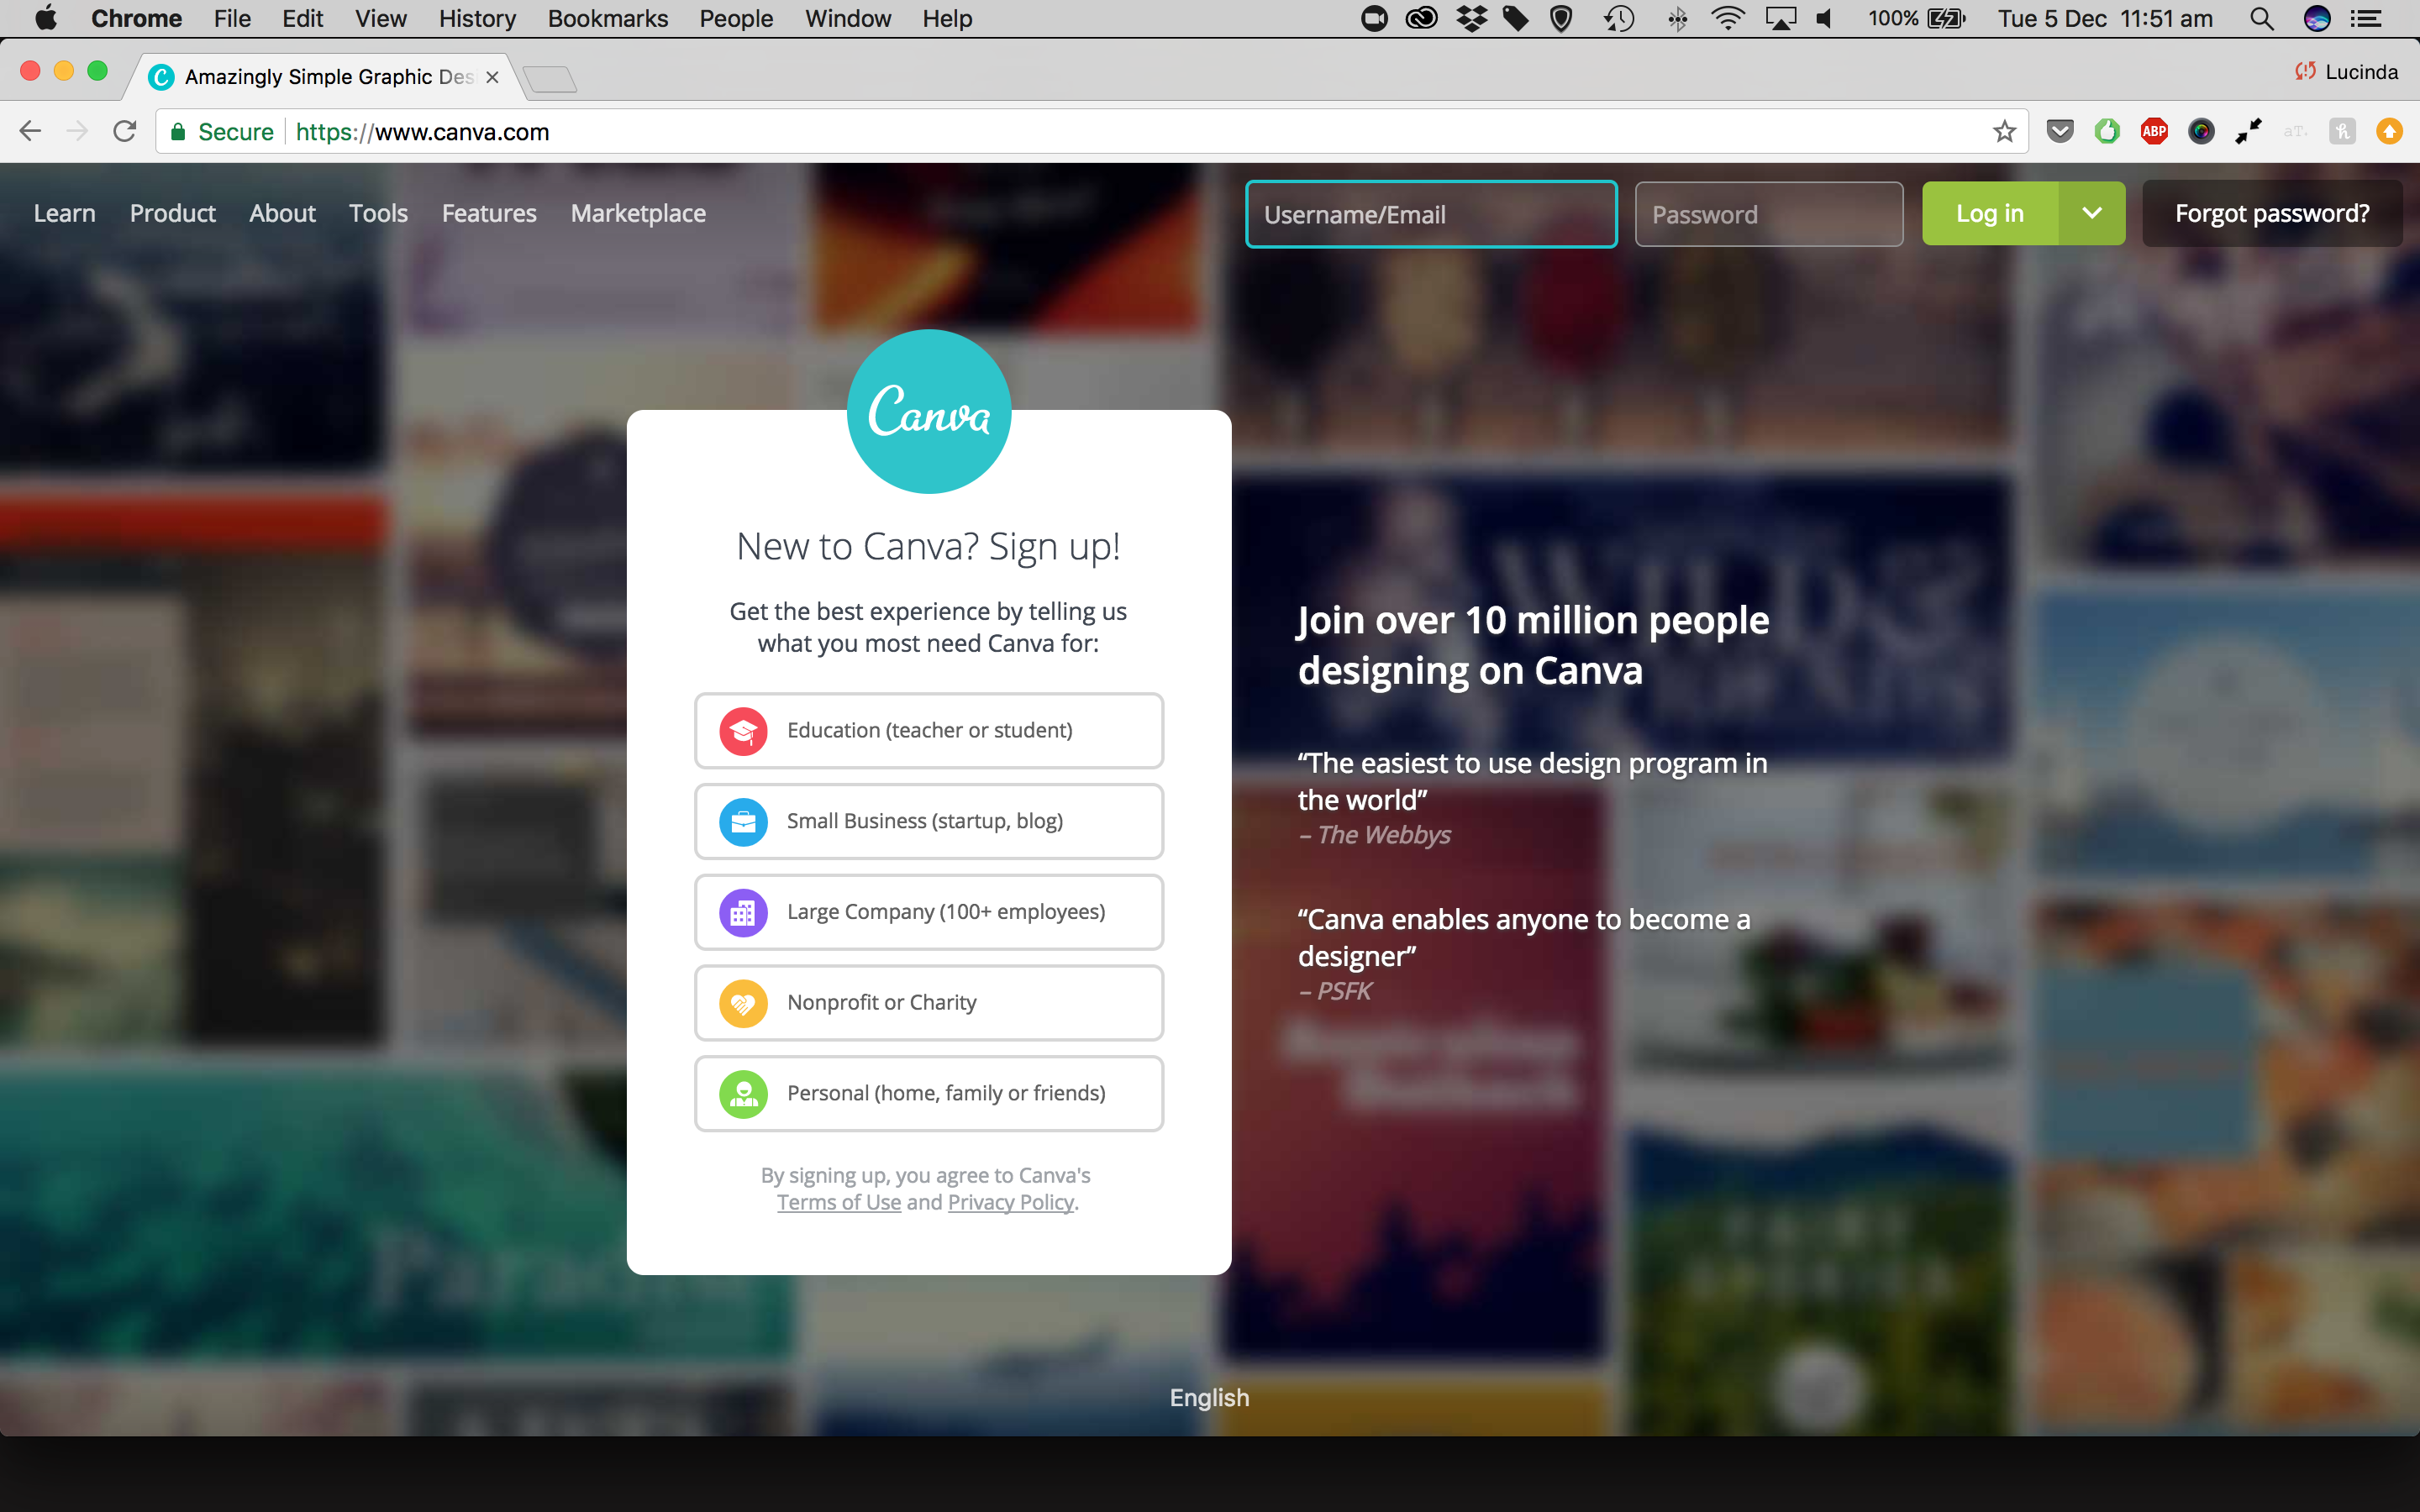Screen dimensions: 2420x1512
Task: Click the Creative Cloud menu bar icon
Action: [1421, 18]
